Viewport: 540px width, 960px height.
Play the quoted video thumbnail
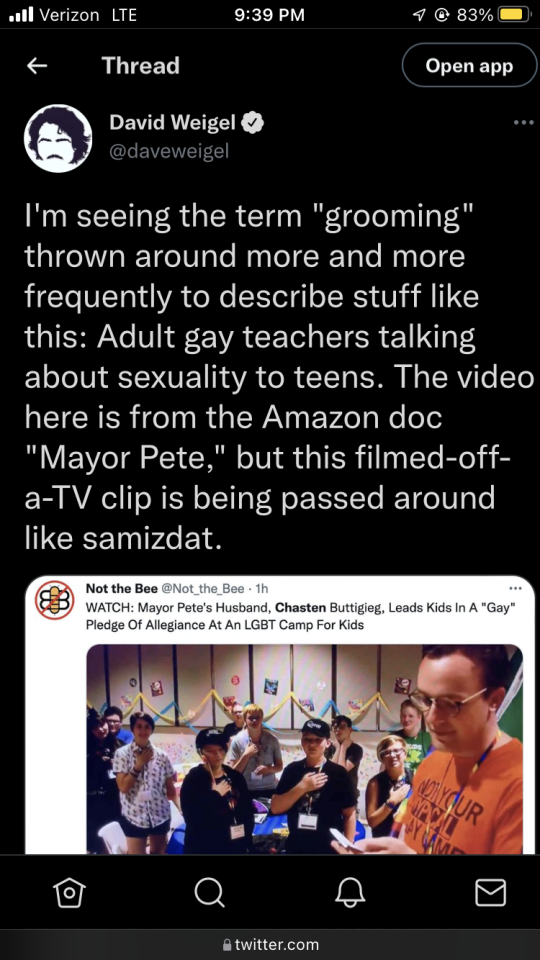(304, 748)
